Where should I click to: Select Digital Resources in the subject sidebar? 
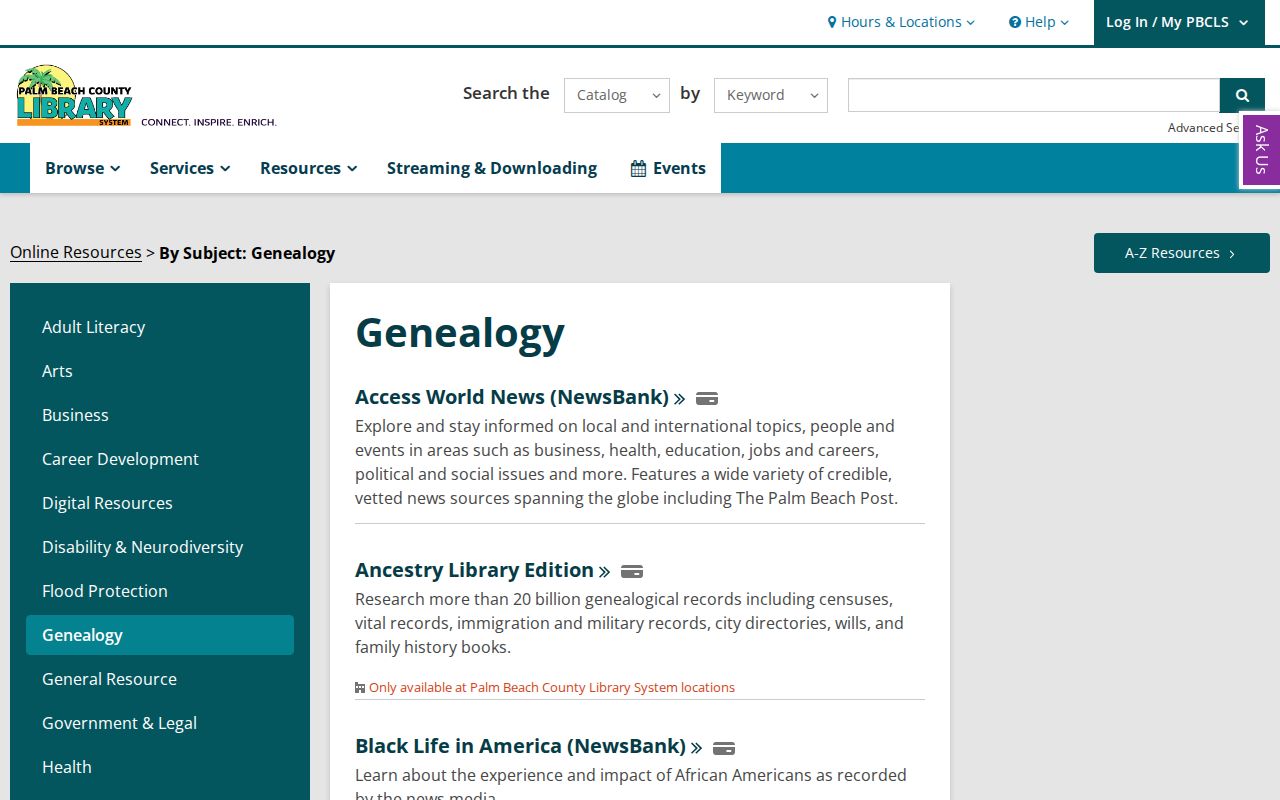(x=160, y=503)
